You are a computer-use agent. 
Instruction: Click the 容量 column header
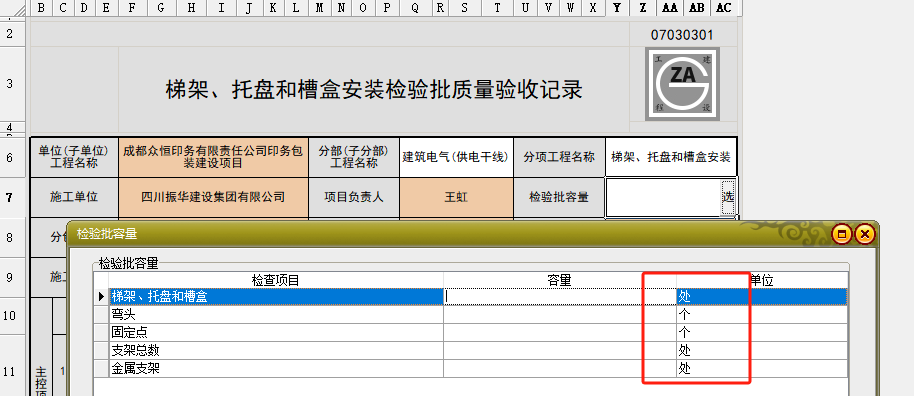pyautogui.click(x=560, y=280)
